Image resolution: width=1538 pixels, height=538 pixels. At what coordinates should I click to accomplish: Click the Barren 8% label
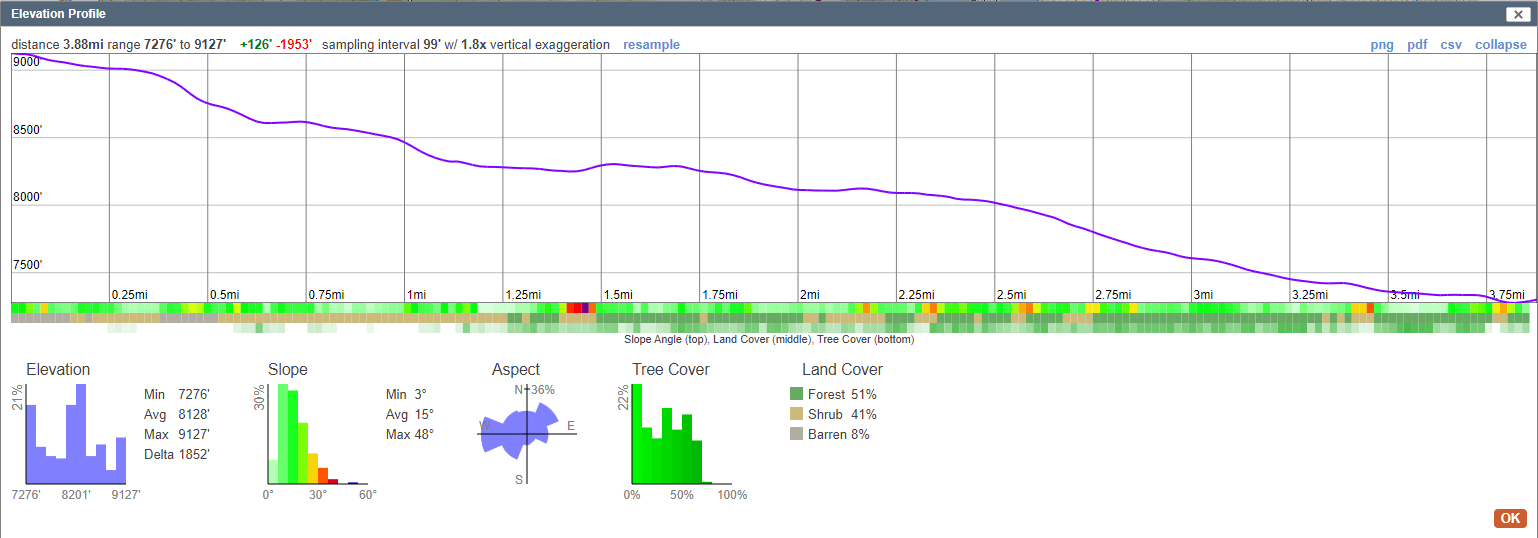[x=838, y=434]
